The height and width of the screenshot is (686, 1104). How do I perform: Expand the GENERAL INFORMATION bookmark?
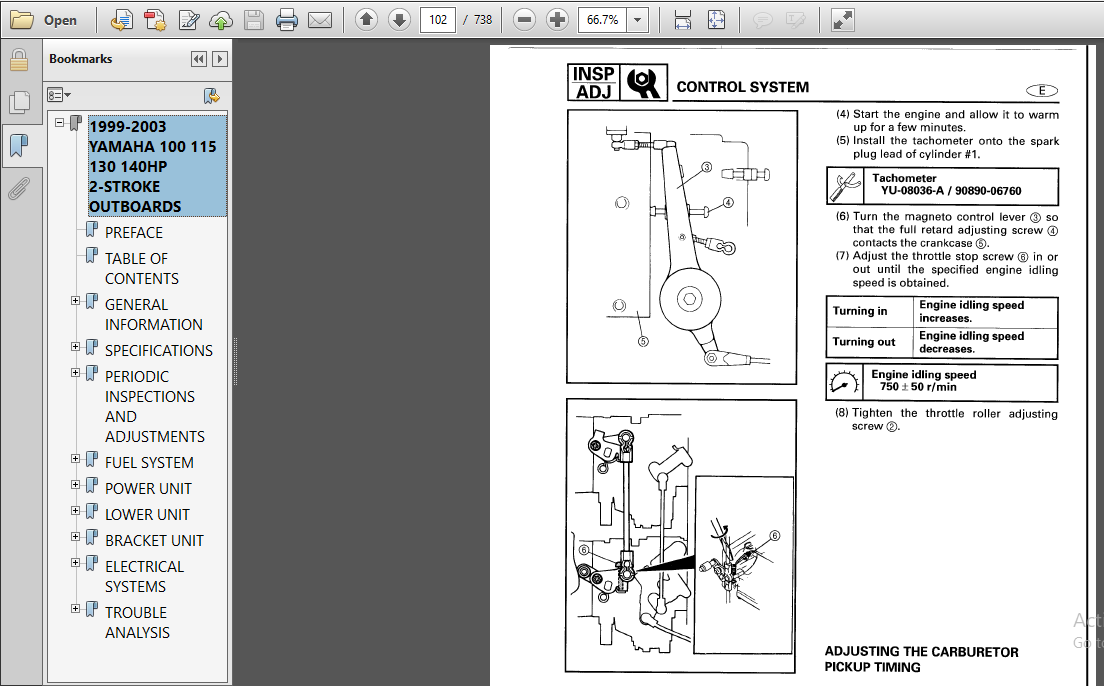tap(75, 301)
